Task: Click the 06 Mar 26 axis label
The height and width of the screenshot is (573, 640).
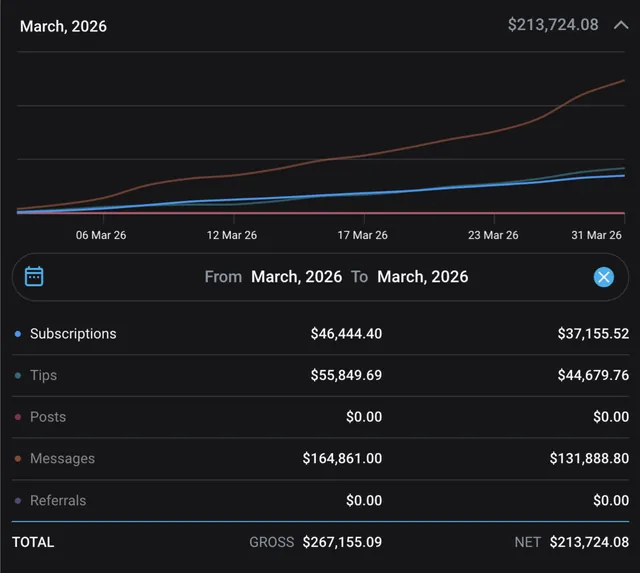Action: (101, 235)
